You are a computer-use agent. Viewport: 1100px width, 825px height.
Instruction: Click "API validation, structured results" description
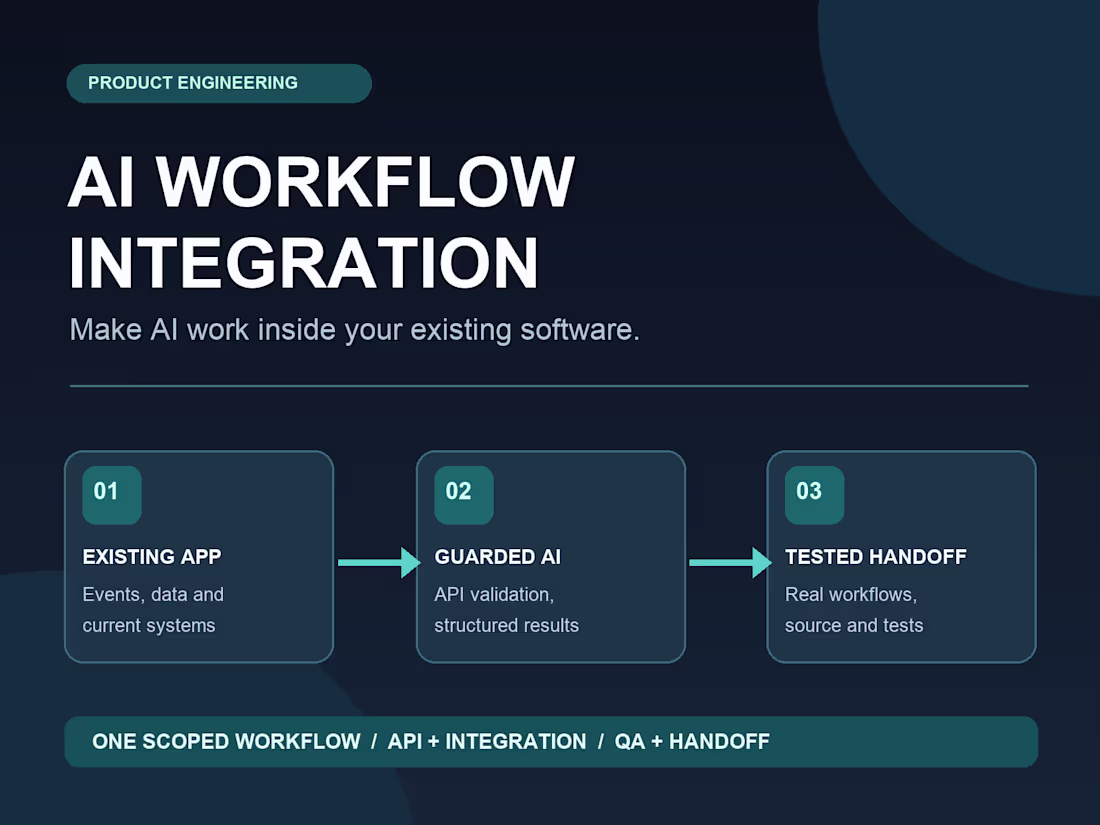[x=507, y=610]
